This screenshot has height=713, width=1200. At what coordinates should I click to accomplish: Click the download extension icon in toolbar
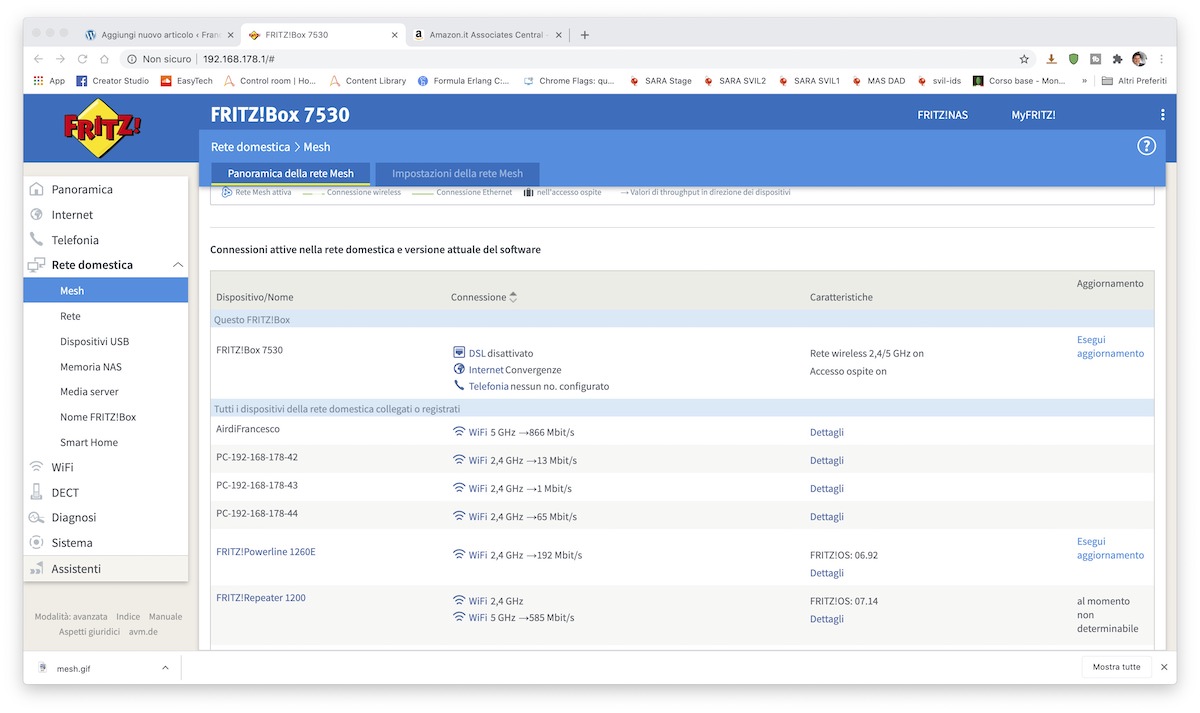pyautogui.click(x=1051, y=59)
